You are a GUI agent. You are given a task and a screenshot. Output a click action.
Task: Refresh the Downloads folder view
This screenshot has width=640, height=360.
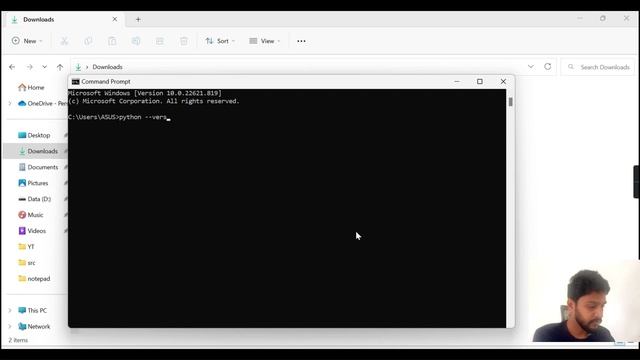click(x=548, y=67)
